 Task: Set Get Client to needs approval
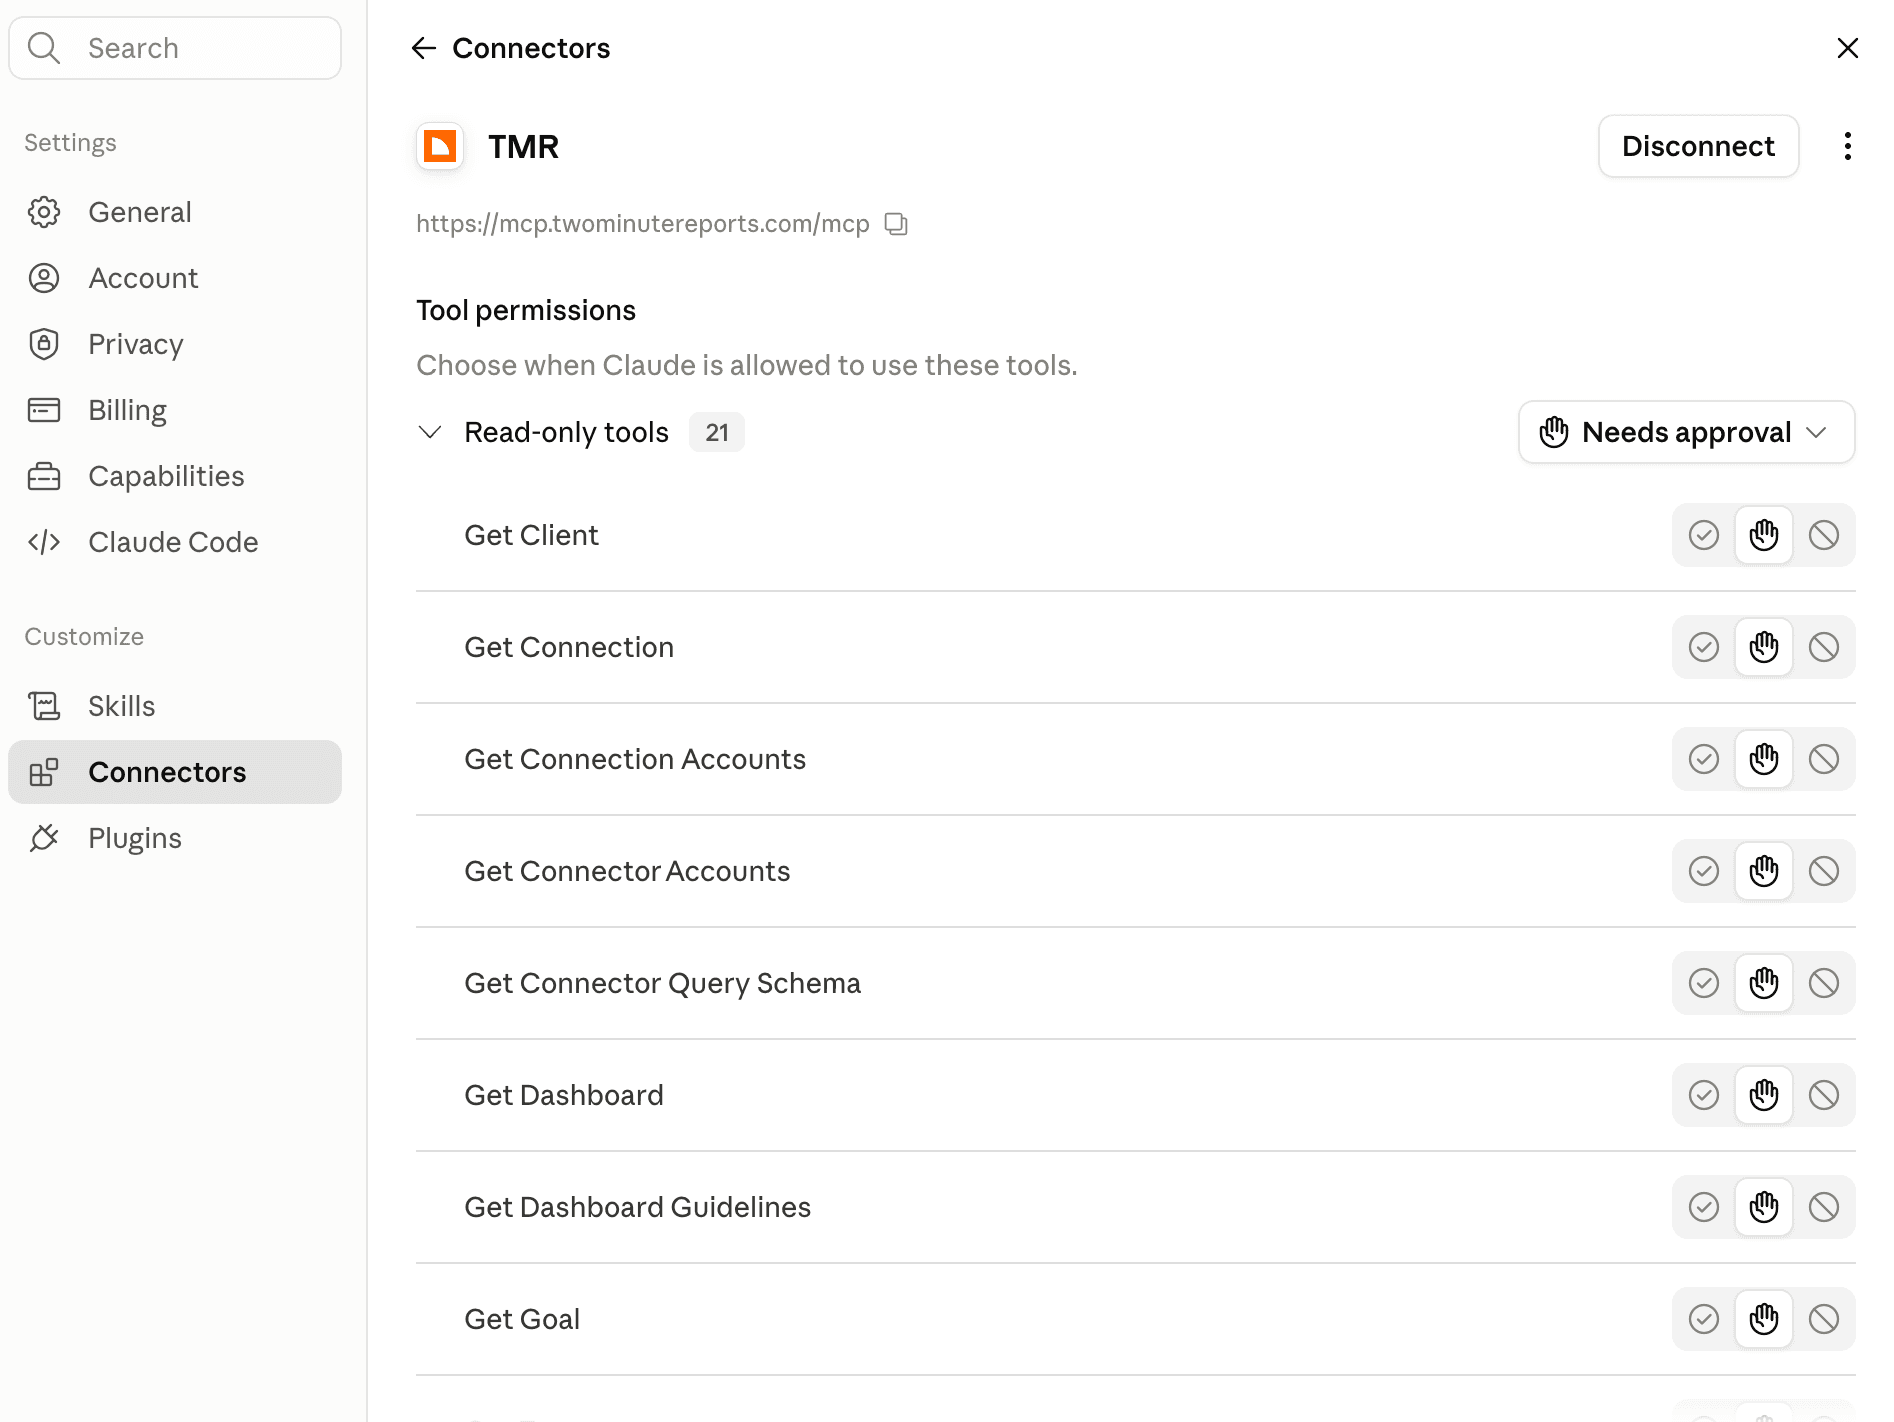click(x=1763, y=535)
